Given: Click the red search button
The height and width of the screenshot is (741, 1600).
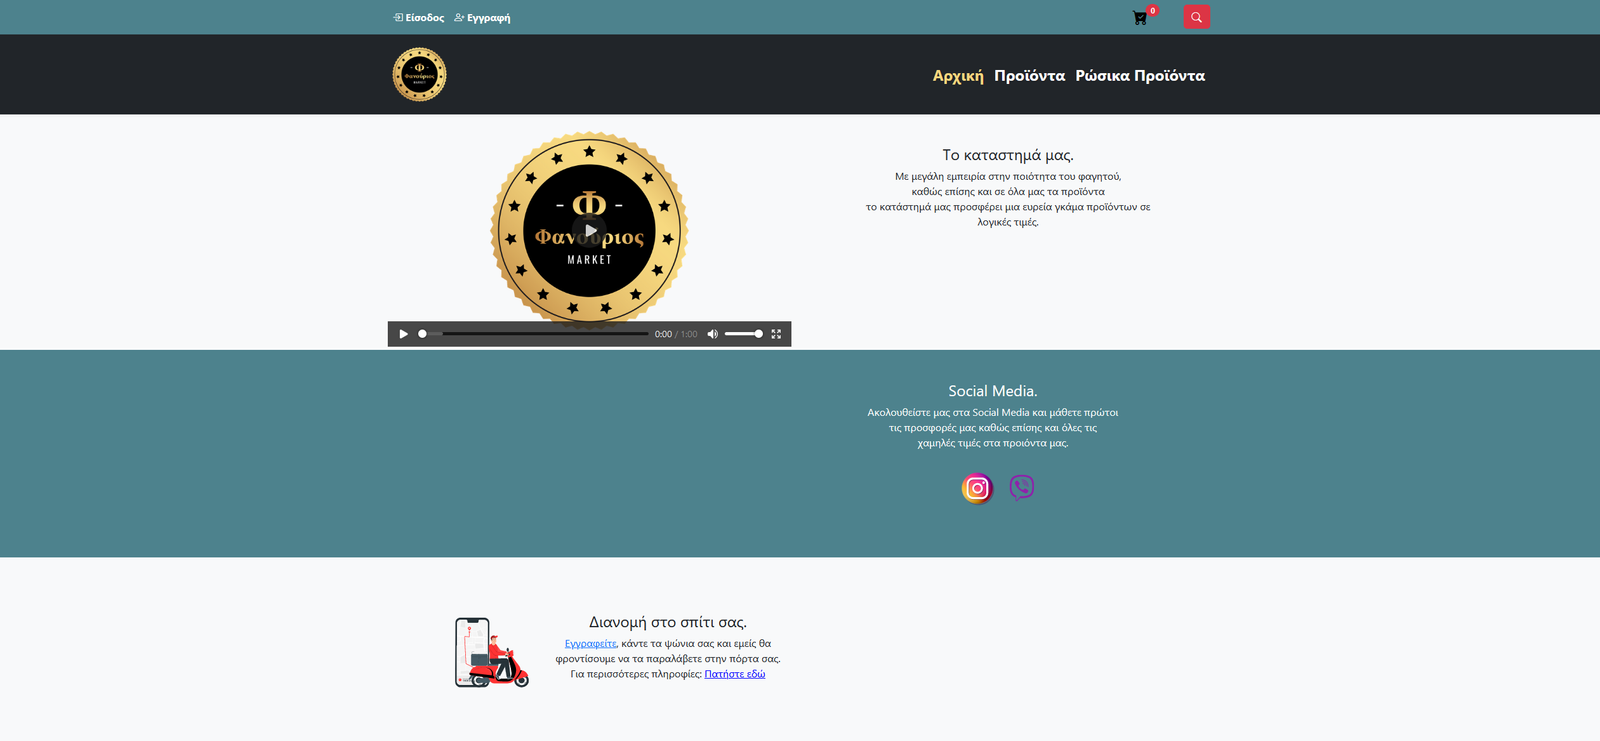Looking at the screenshot, I should click(x=1196, y=17).
